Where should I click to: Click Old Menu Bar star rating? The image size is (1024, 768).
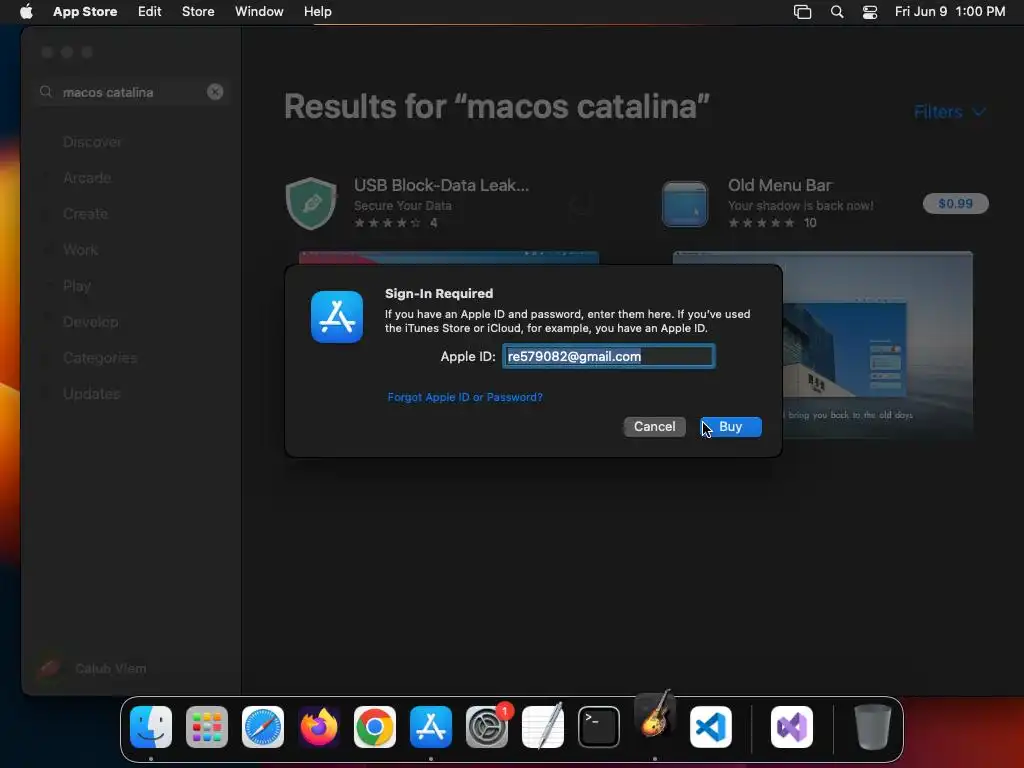tap(761, 223)
